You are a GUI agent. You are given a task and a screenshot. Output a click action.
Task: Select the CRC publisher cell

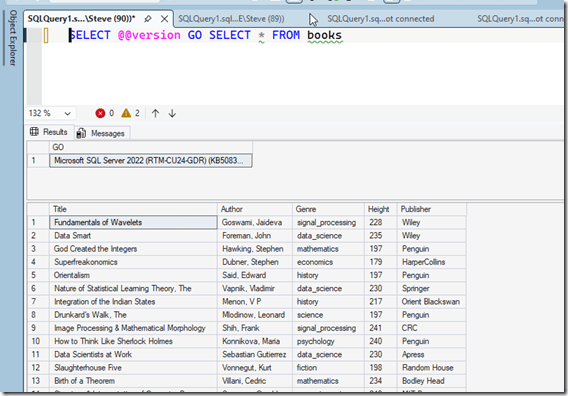432,328
